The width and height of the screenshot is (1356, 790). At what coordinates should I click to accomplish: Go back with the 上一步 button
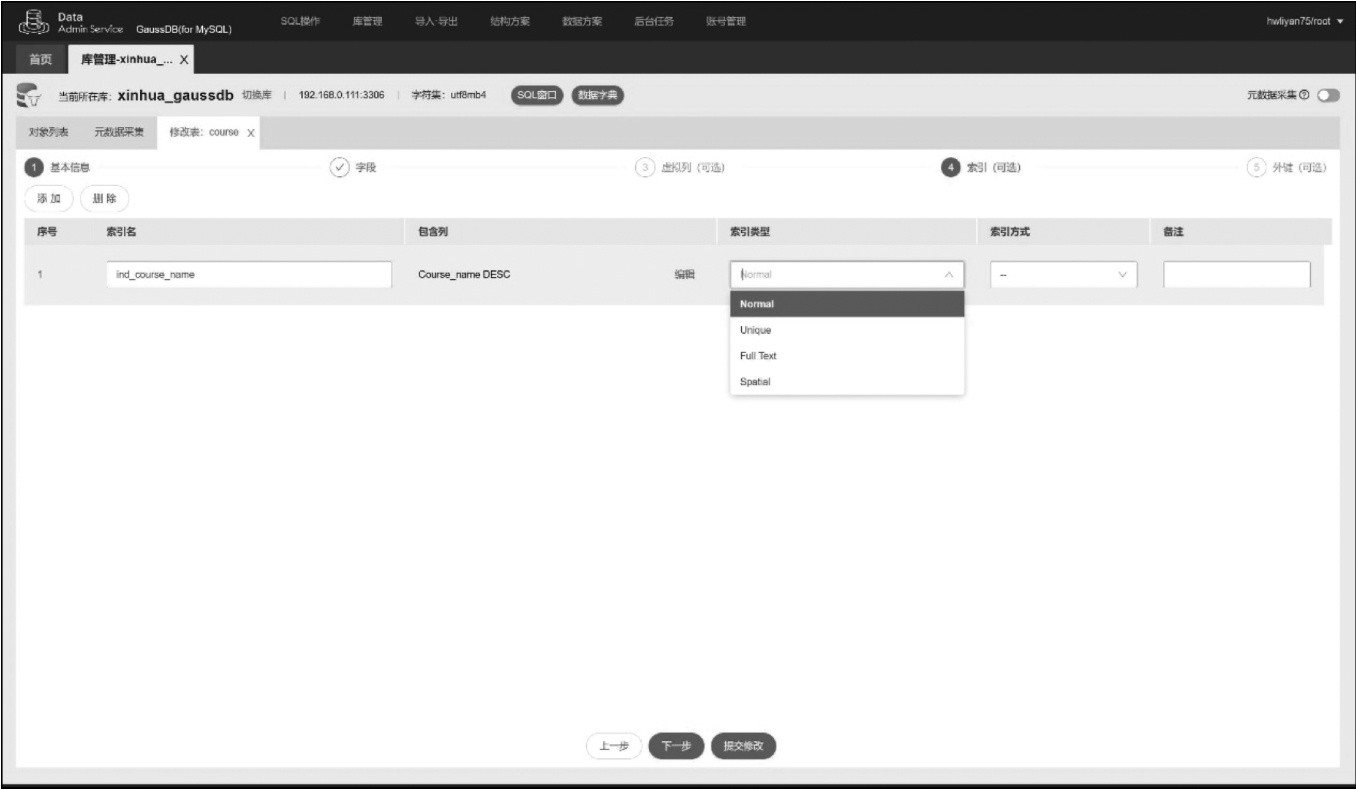tap(614, 746)
